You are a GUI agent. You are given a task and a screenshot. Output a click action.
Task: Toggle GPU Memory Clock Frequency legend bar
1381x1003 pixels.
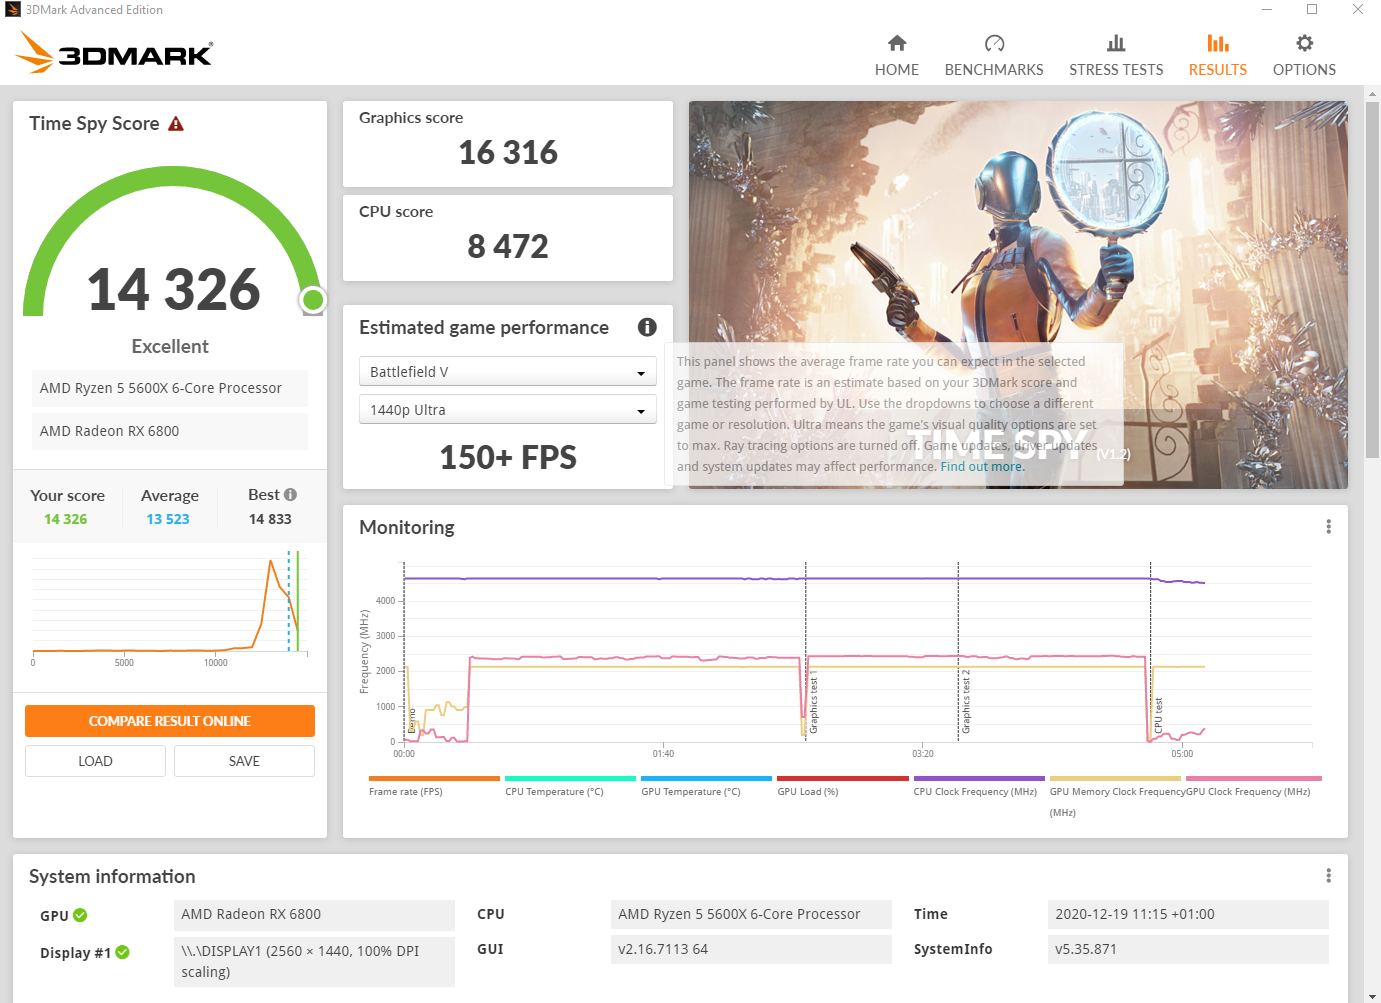tap(1115, 778)
